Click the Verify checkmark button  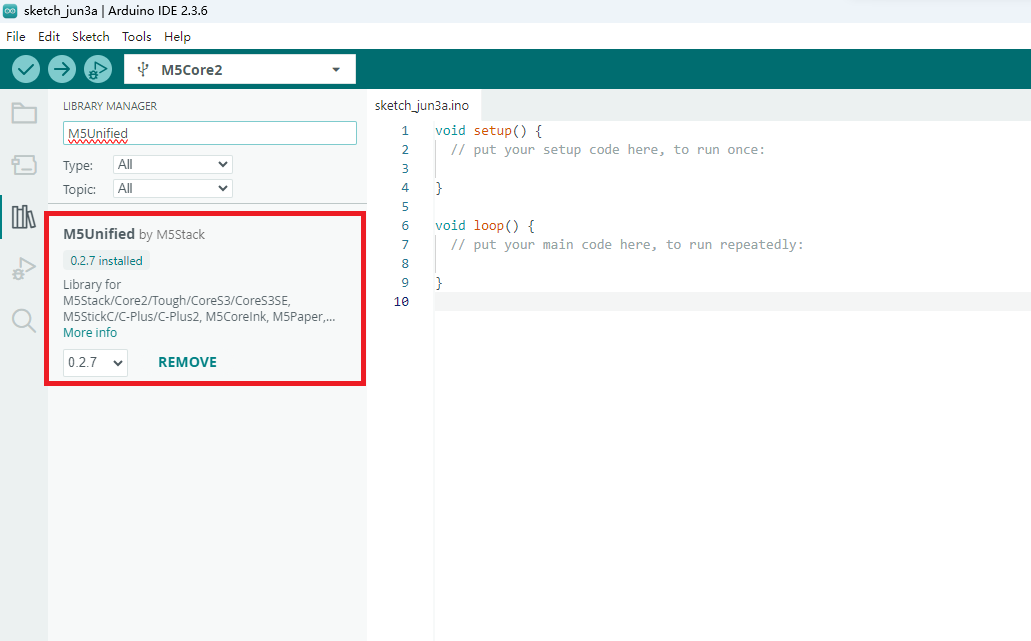click(x=26, y=69)
